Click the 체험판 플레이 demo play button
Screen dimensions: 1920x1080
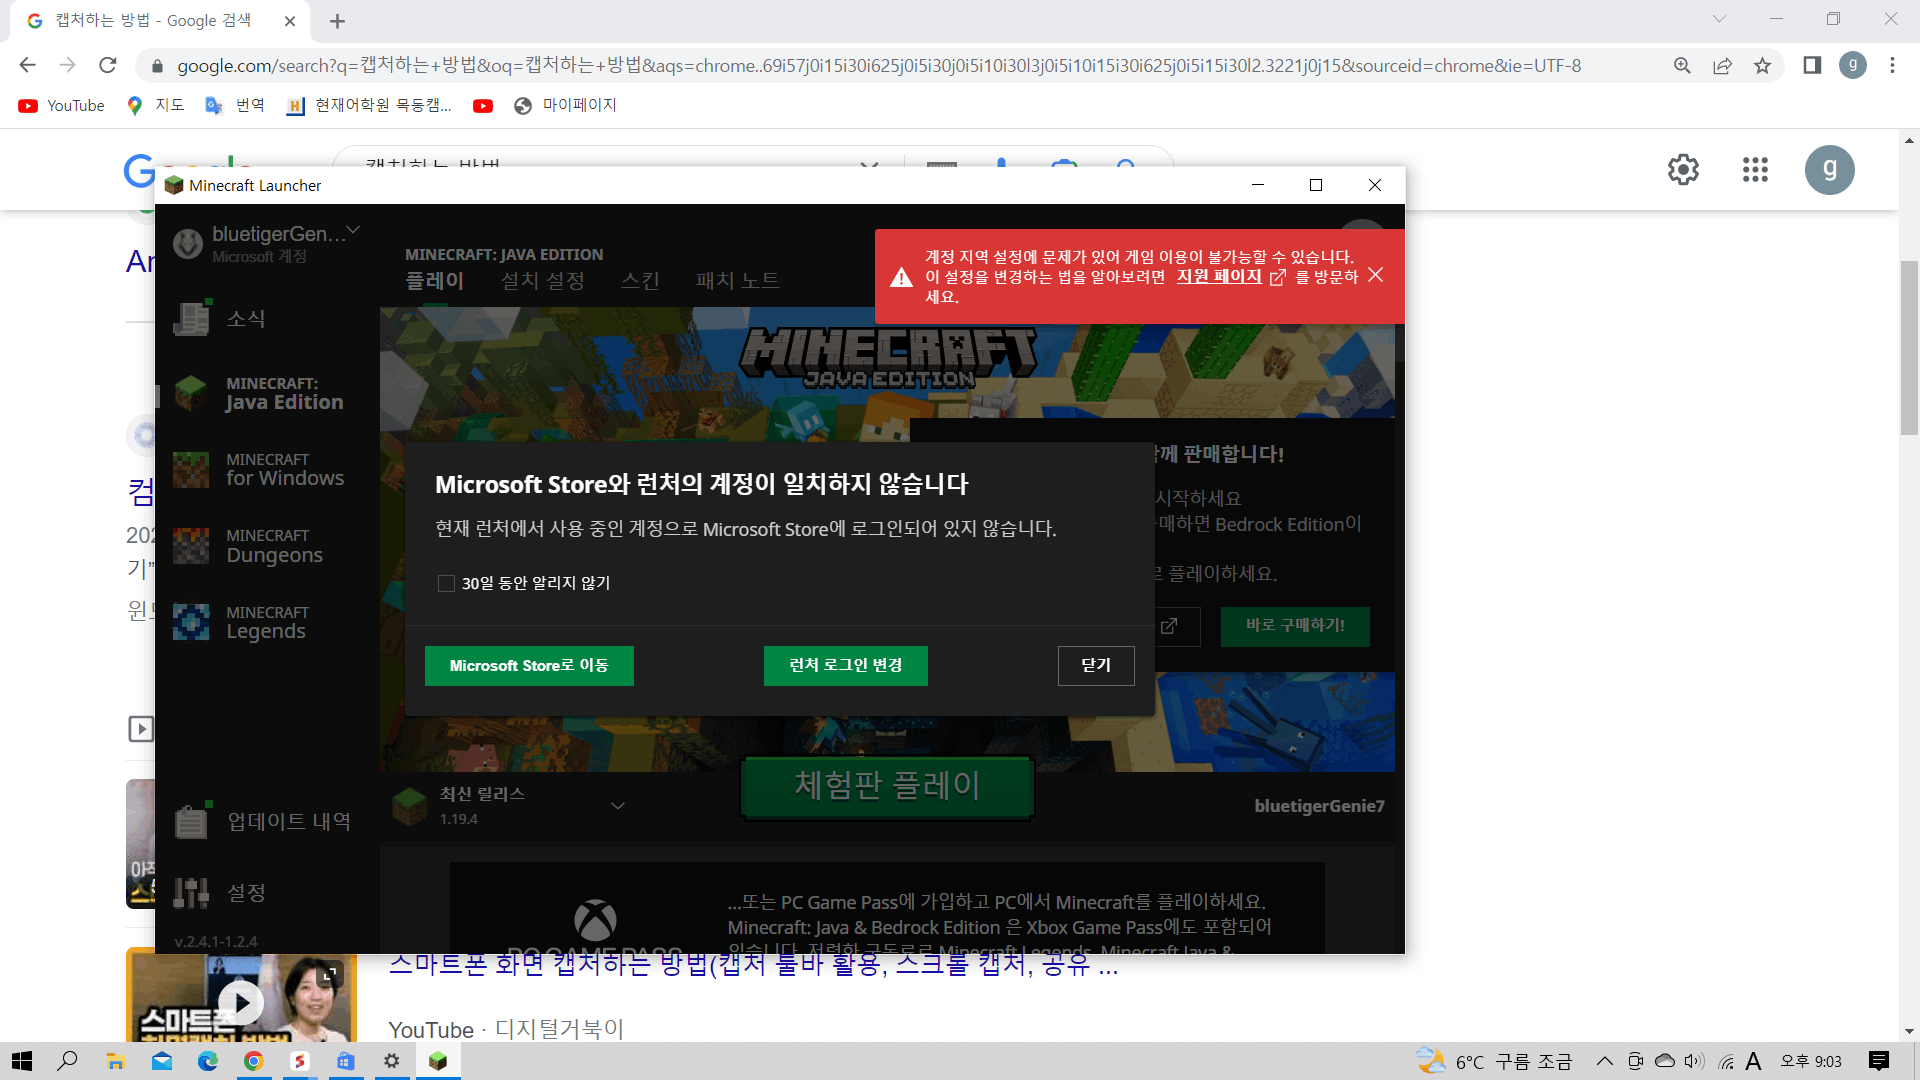click(886, 786)
